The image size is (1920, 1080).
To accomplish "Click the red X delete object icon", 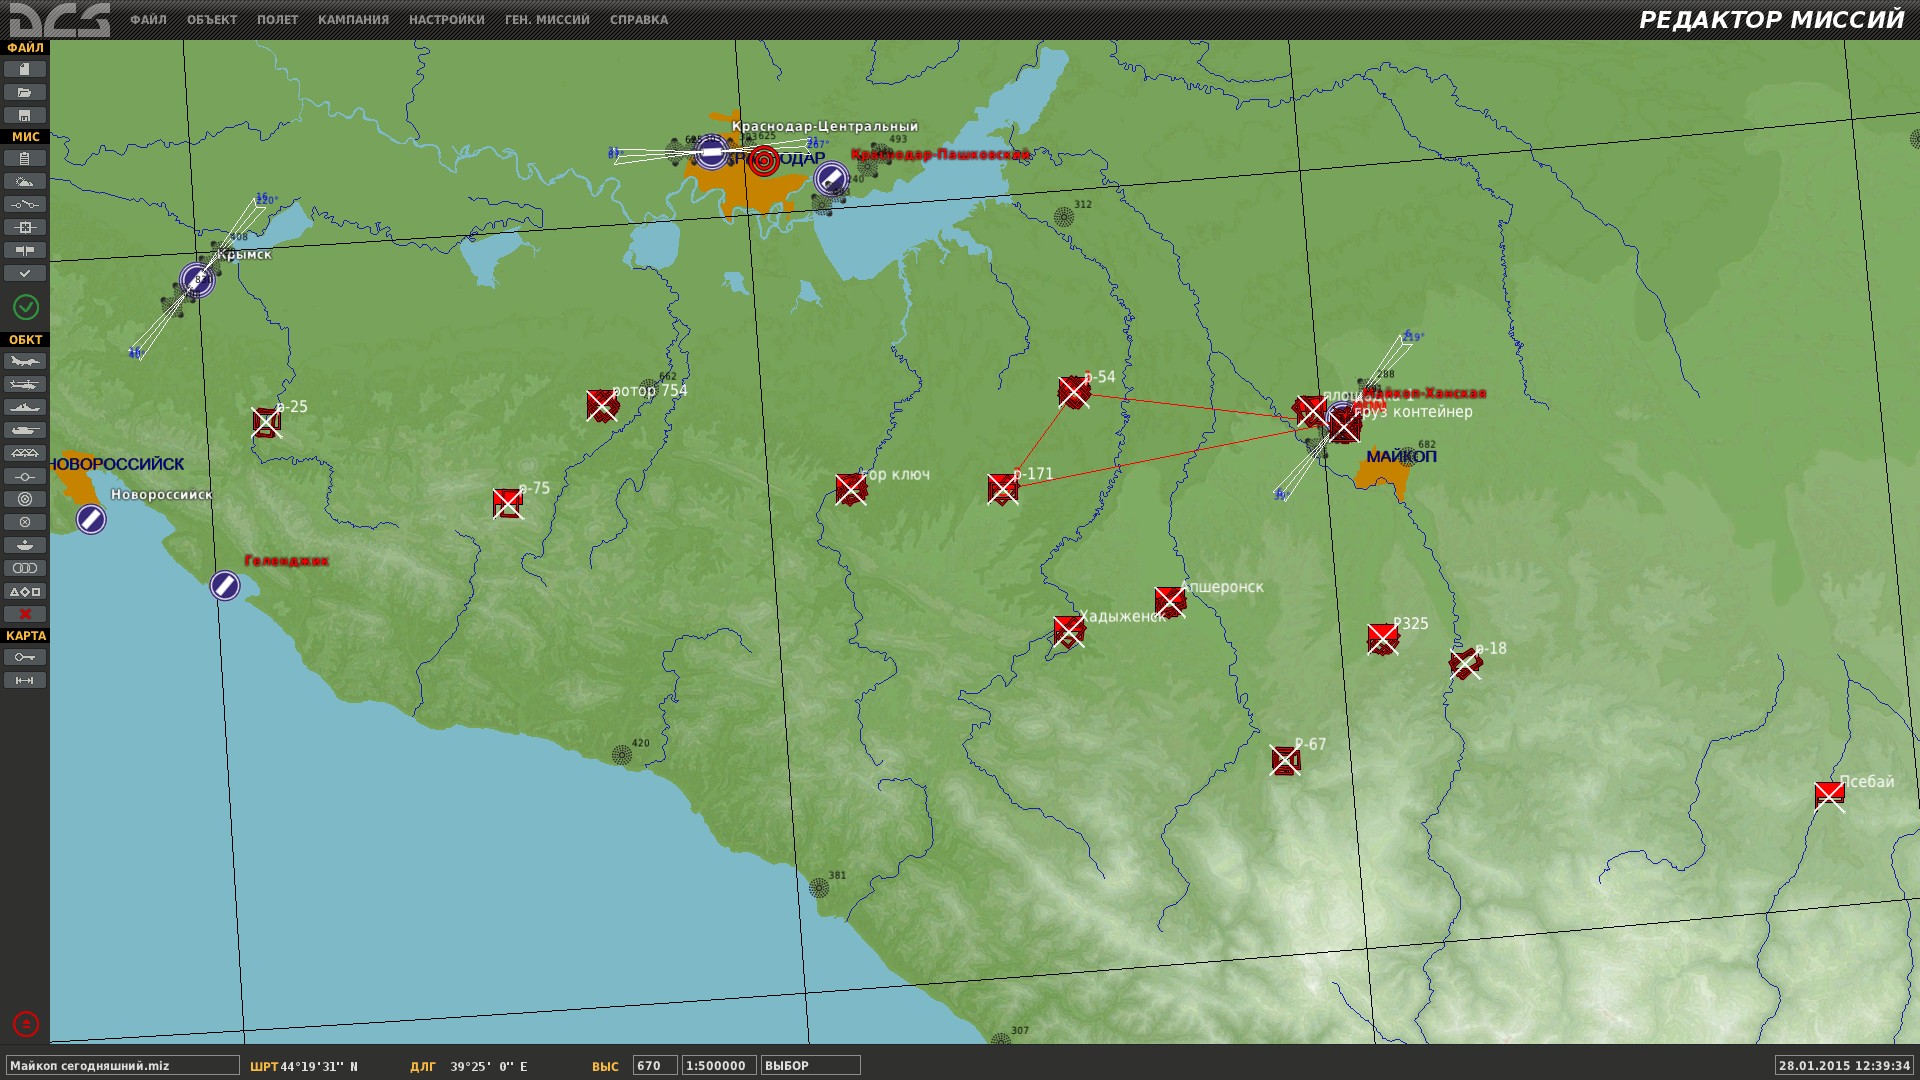I will [x=25, y=614].
